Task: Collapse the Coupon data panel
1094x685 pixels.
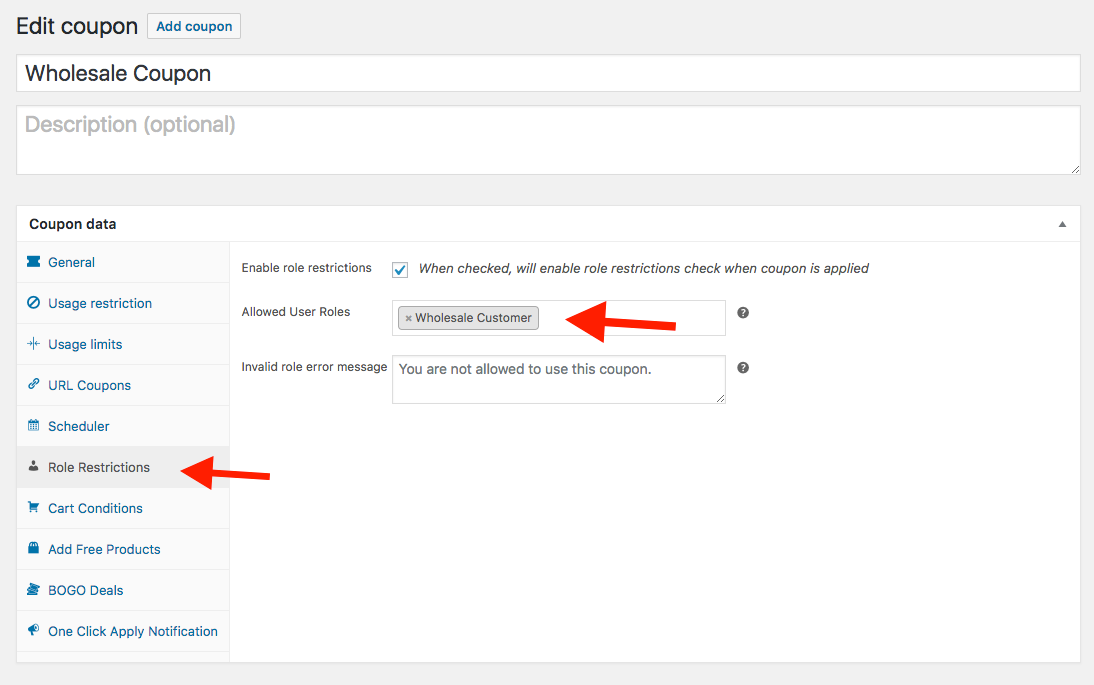Action: 1062,224
